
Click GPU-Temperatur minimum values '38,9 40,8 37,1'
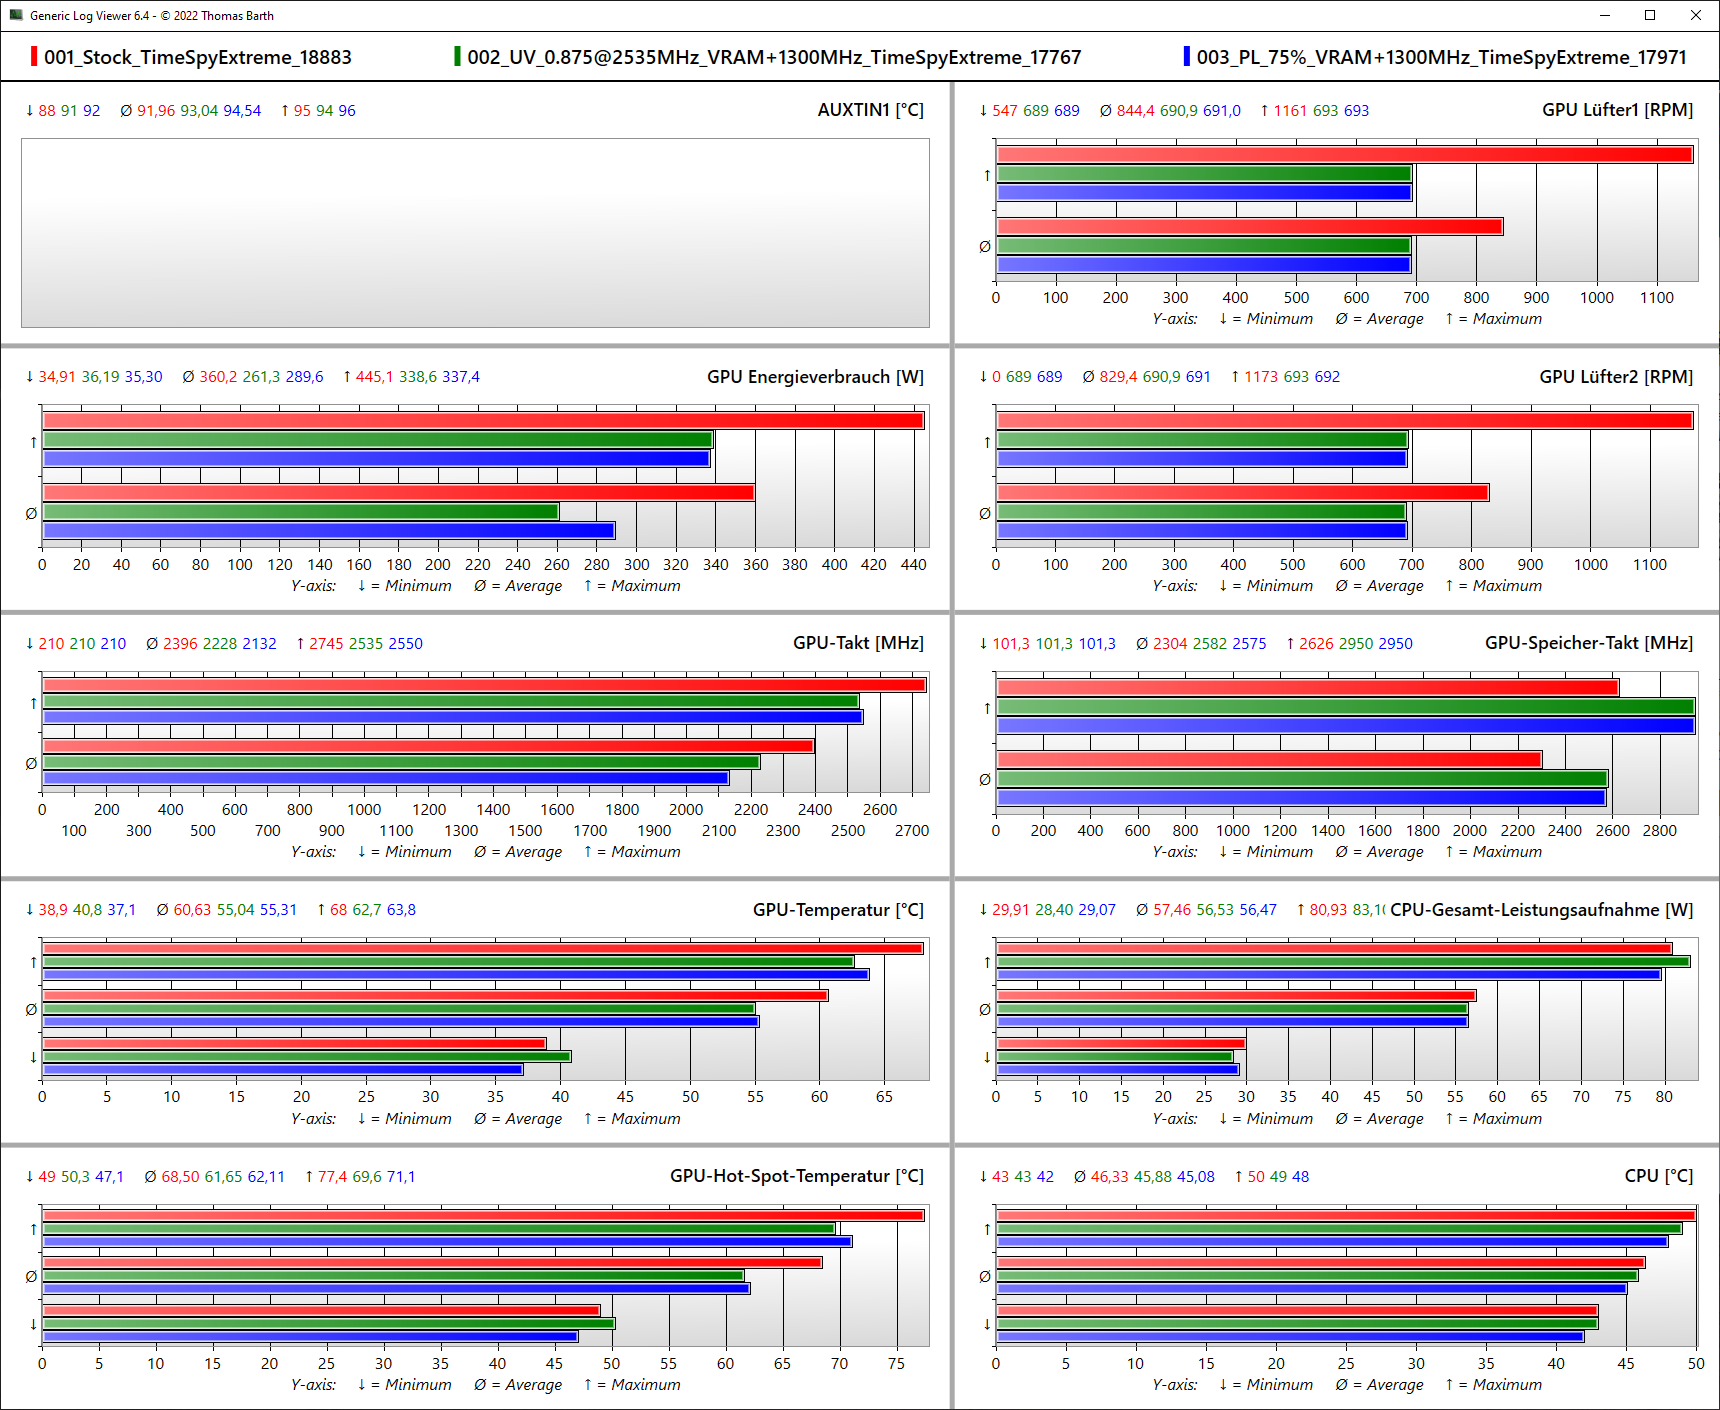pyautogui.click(x=87, y=910)
